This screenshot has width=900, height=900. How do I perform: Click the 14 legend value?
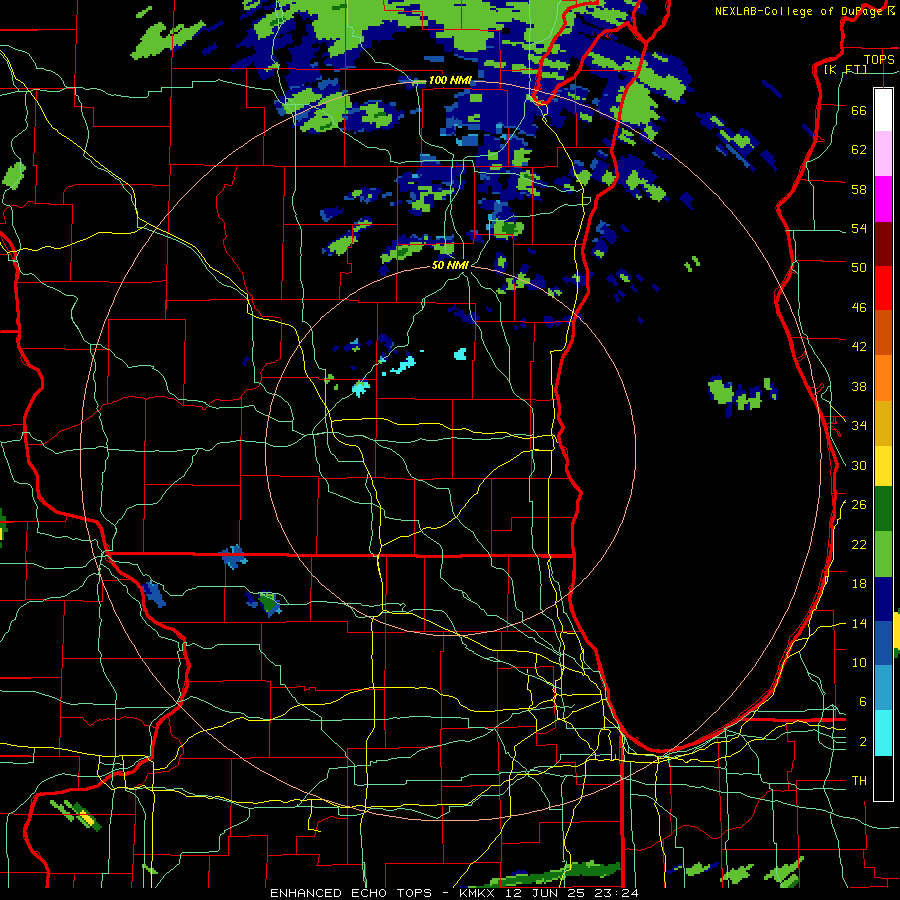859,623
